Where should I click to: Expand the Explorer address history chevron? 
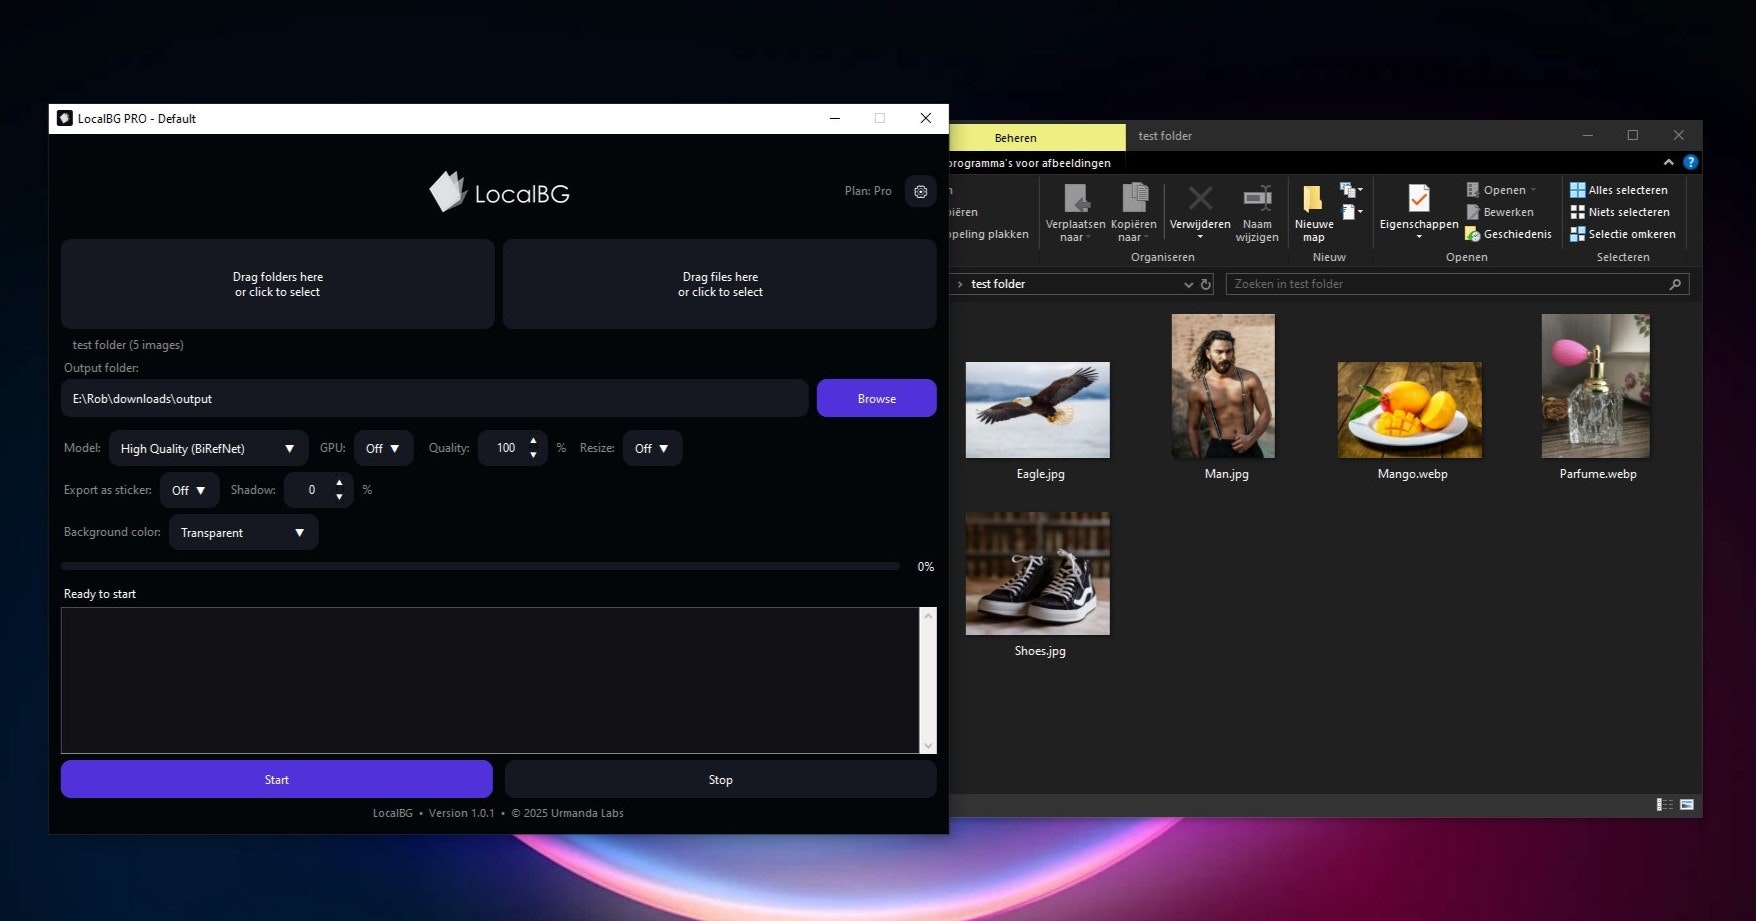pos(1188,284)
